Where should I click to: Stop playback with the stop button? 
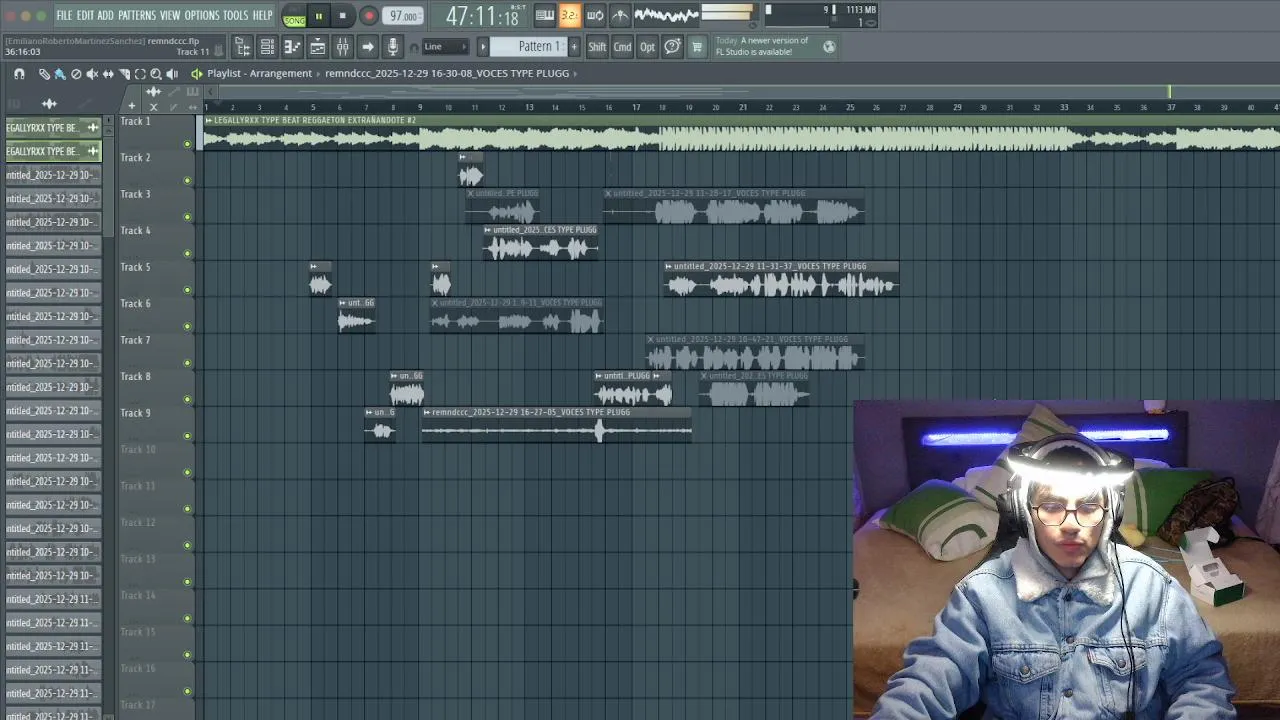[x=342, y=16]
